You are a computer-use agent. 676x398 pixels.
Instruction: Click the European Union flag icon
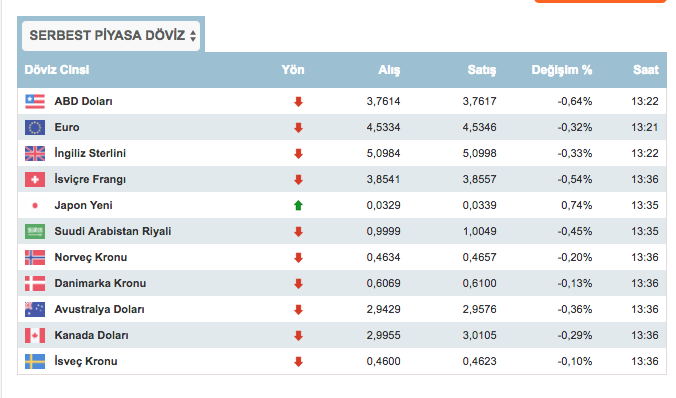click(x=35, y=128)
